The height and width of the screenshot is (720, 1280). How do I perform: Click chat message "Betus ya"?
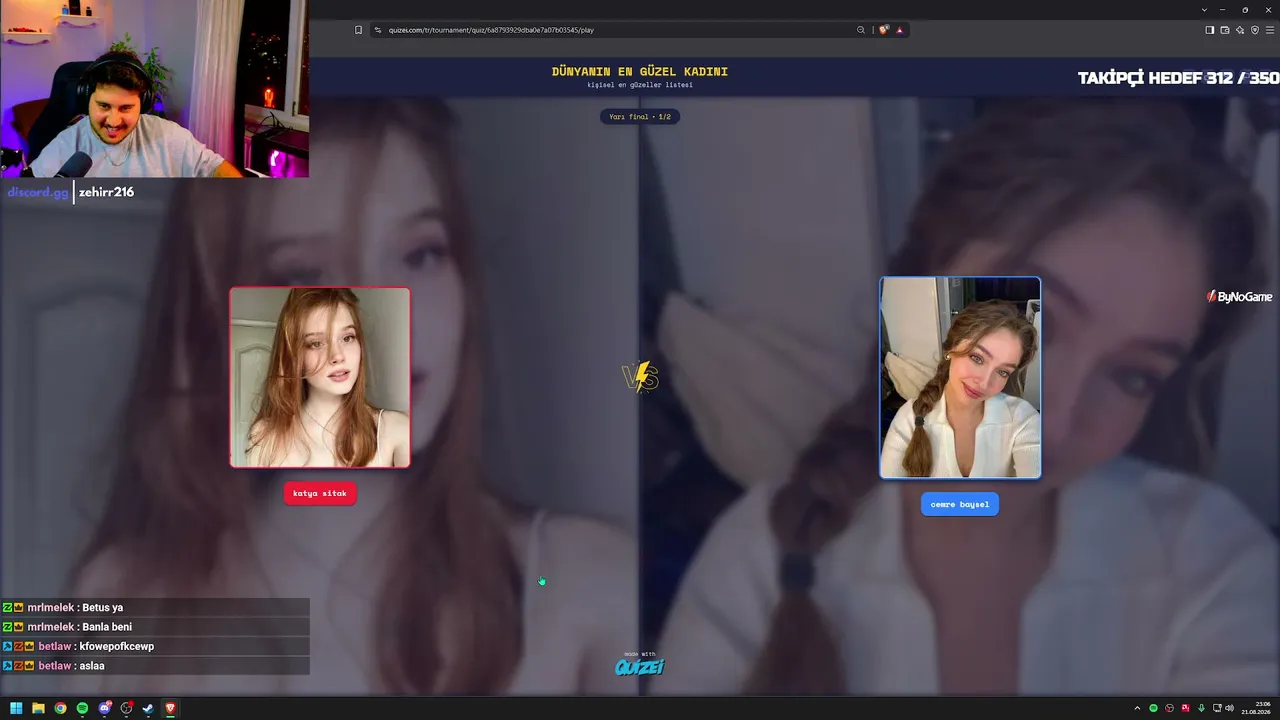[x=103, y=608]
